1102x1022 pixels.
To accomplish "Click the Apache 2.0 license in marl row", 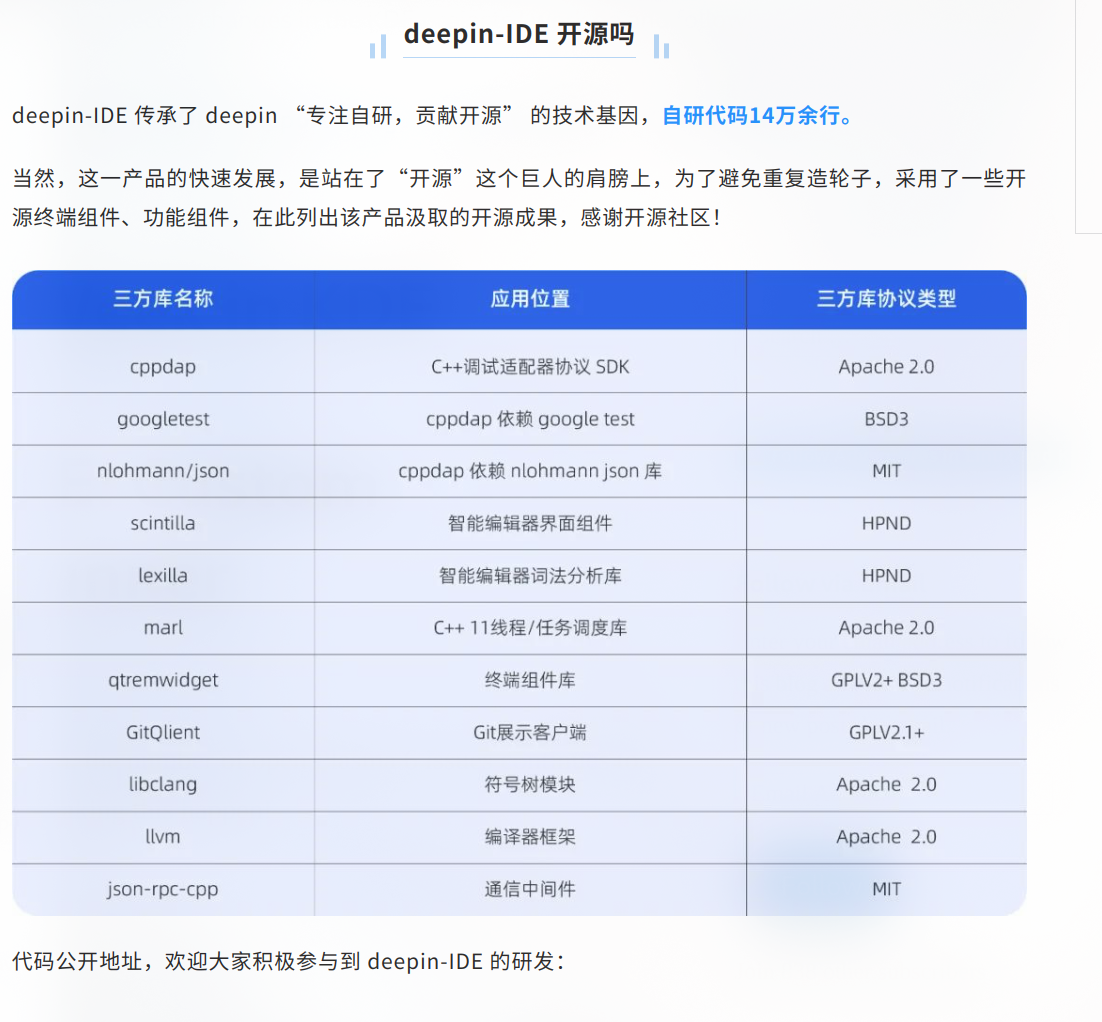I will [x=886, y=628].
